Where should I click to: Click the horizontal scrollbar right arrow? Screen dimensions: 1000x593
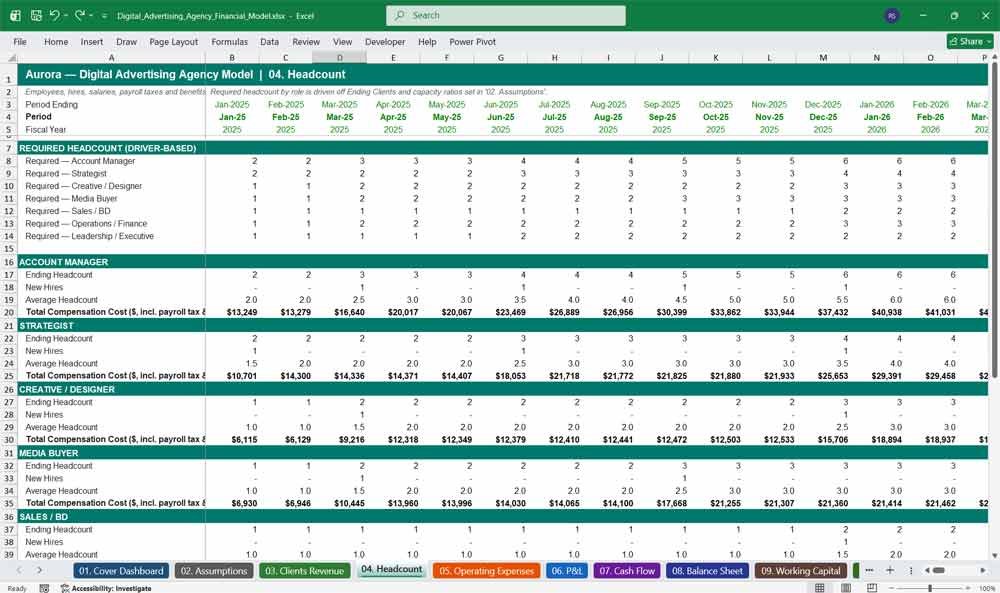pos(983,570)
